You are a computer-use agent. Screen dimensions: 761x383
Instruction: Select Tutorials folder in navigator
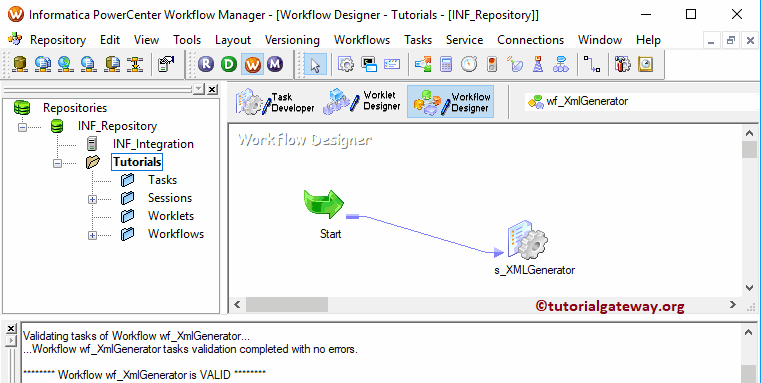coord(137,162)
